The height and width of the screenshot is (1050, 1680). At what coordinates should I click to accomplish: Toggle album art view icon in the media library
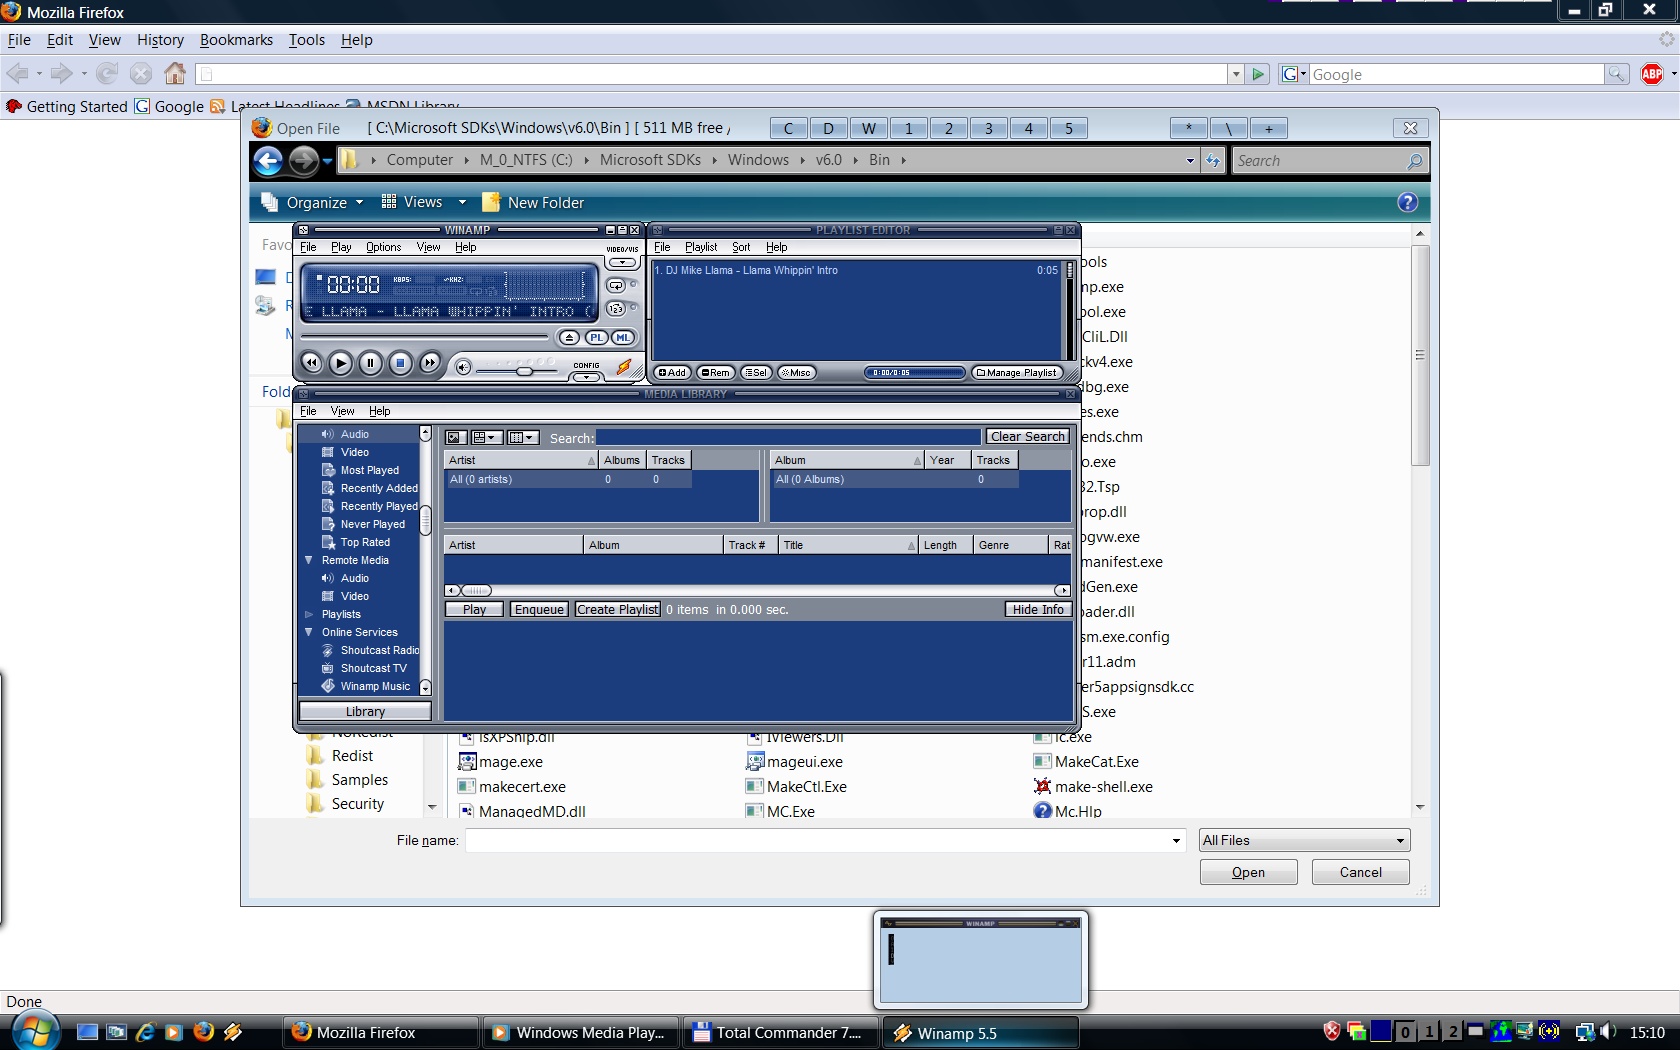tap(456, 437)
